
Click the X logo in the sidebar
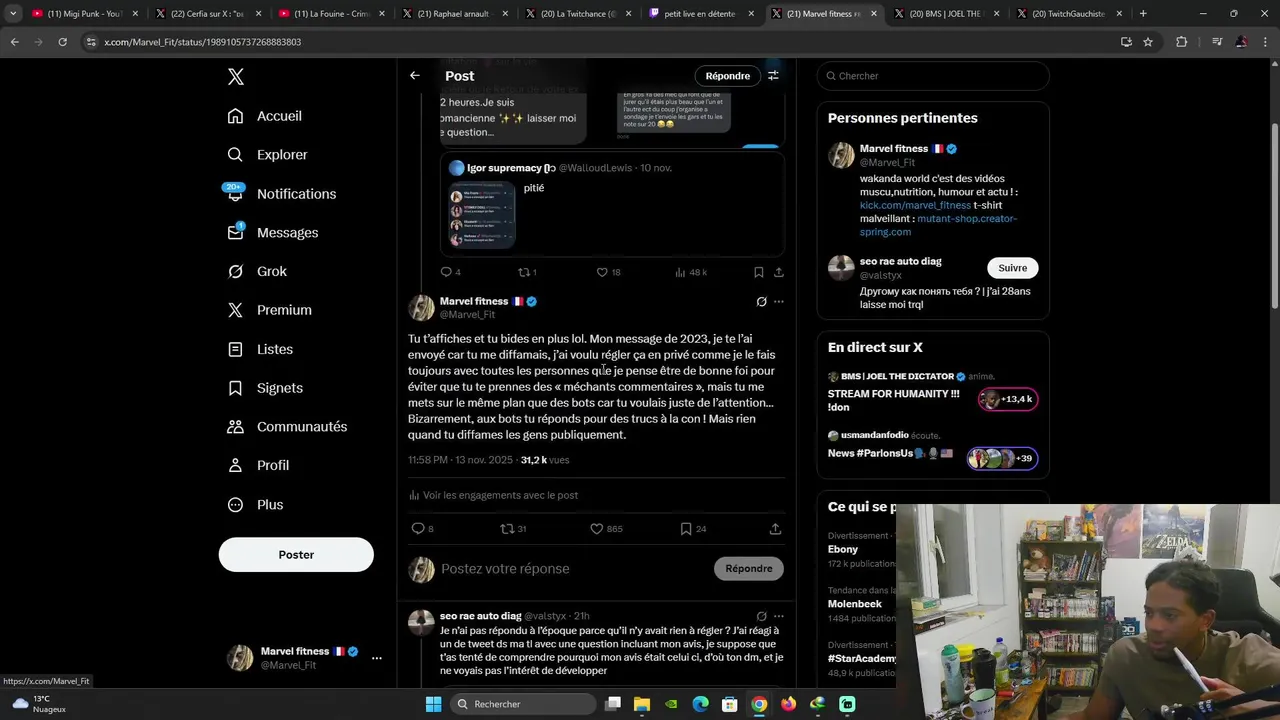pyautogui.click(x=236, y=77)
